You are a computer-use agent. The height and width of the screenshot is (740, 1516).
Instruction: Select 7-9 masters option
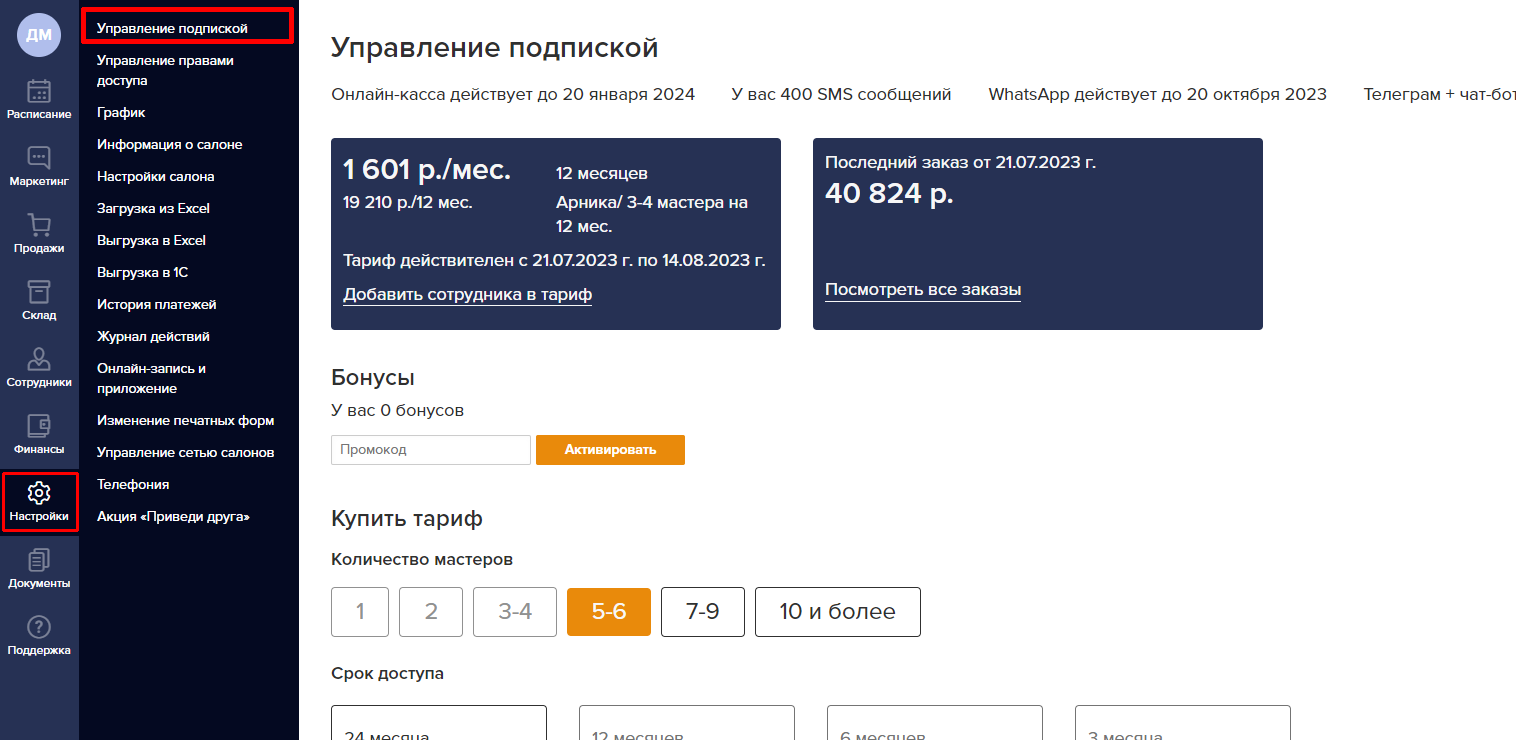pos(703,612)
